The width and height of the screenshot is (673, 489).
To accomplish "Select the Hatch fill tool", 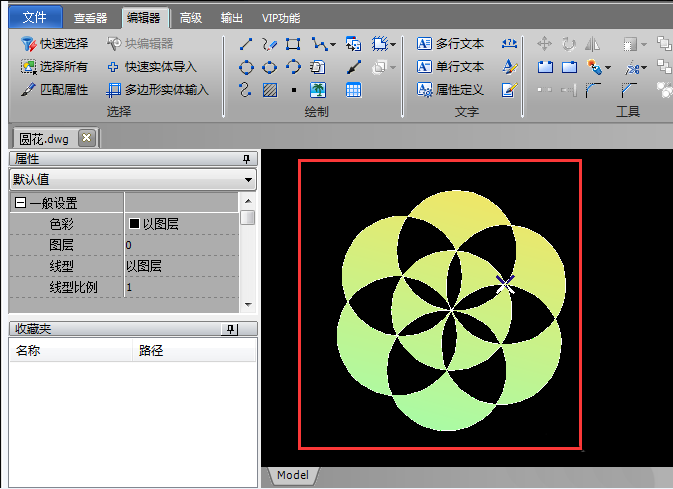I will coord(270,90).
